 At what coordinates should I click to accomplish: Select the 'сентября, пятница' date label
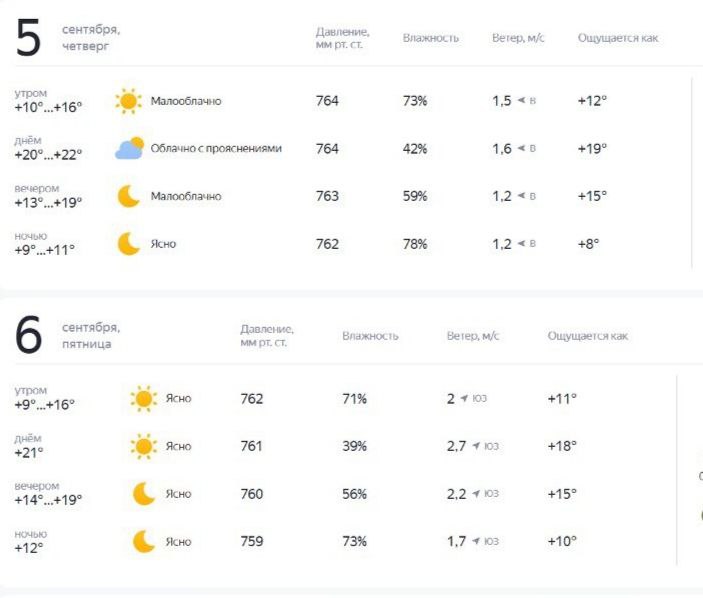(x=91, y=336)
